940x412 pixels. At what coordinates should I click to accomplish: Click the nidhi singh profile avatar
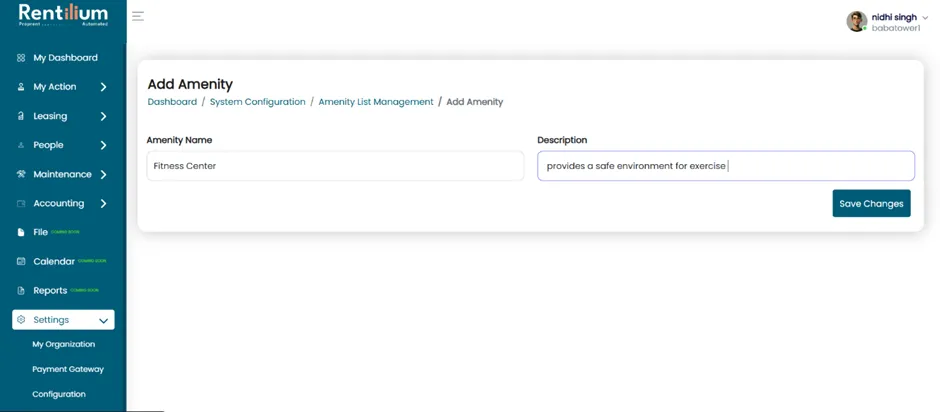pos(857,22)
